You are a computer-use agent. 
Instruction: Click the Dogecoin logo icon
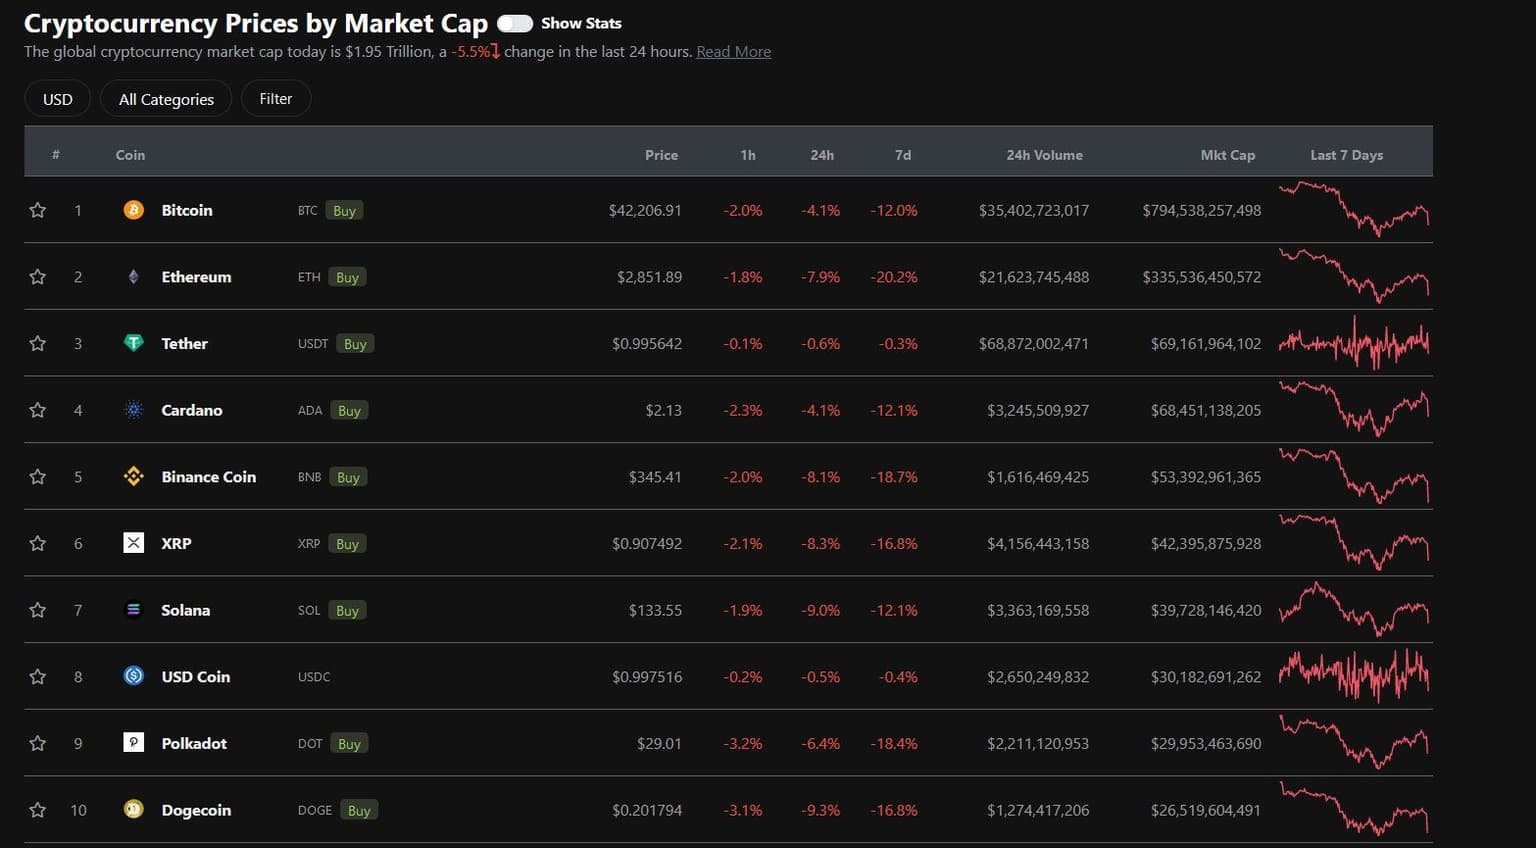[x=133, y=810]
